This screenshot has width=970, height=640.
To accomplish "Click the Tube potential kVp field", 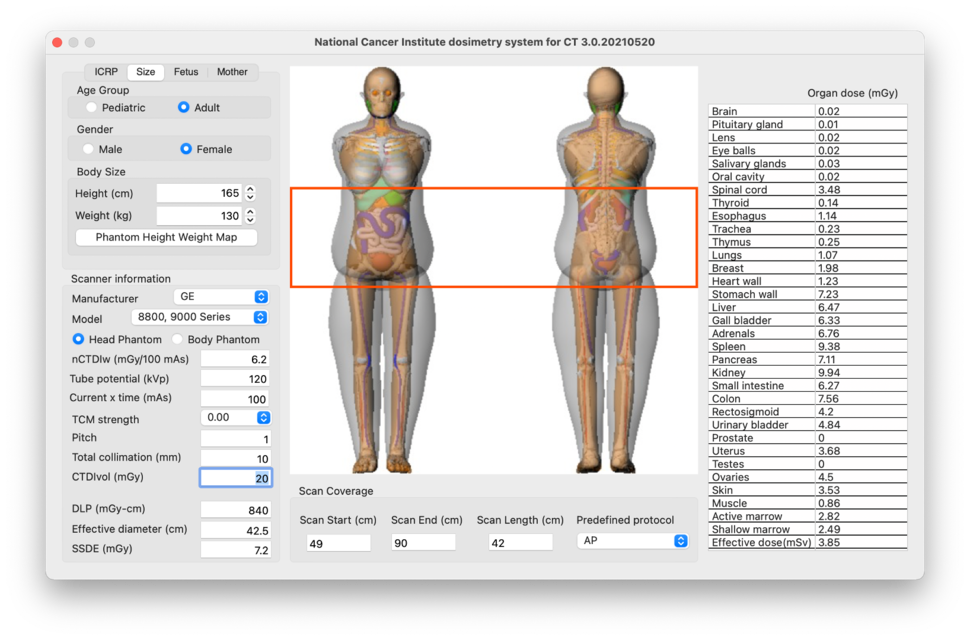I will coord(235,379).
